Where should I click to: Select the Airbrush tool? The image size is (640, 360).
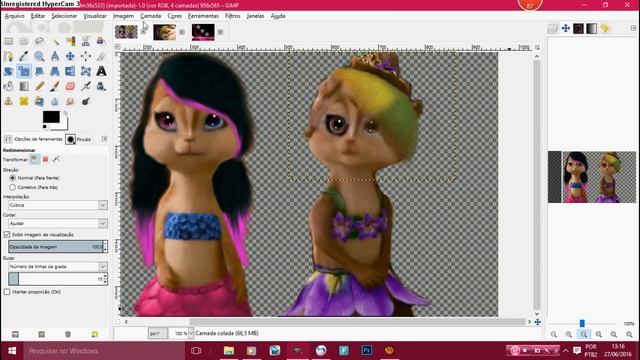86,86
